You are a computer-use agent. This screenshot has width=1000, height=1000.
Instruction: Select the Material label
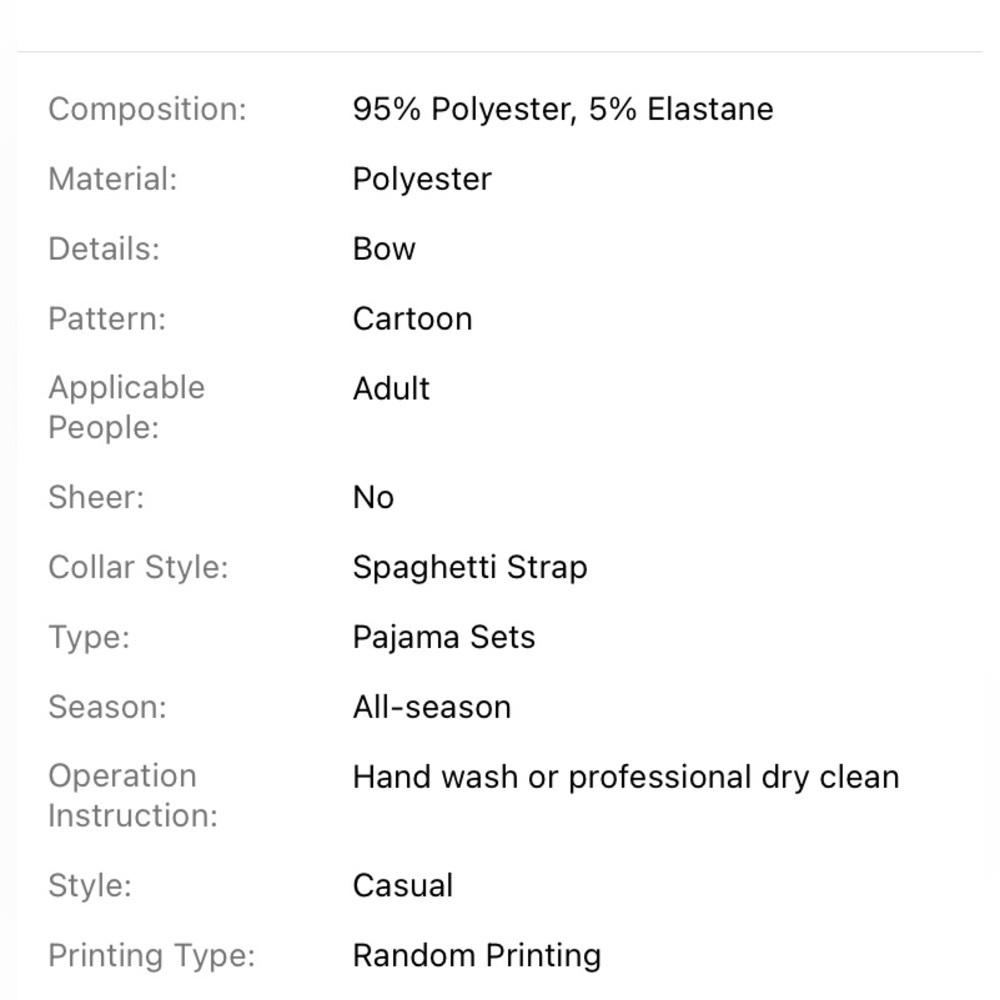pyautogui.click(x=113, y=179)
